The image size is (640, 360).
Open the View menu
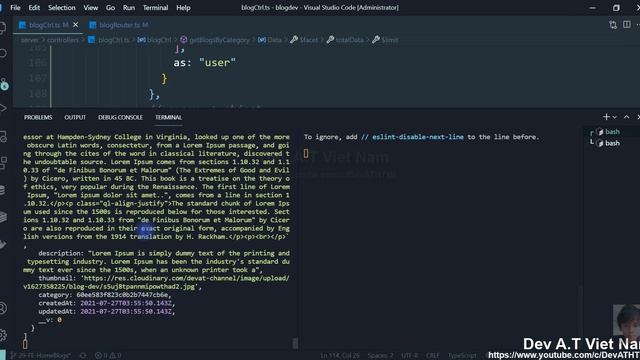click(91, 8)
